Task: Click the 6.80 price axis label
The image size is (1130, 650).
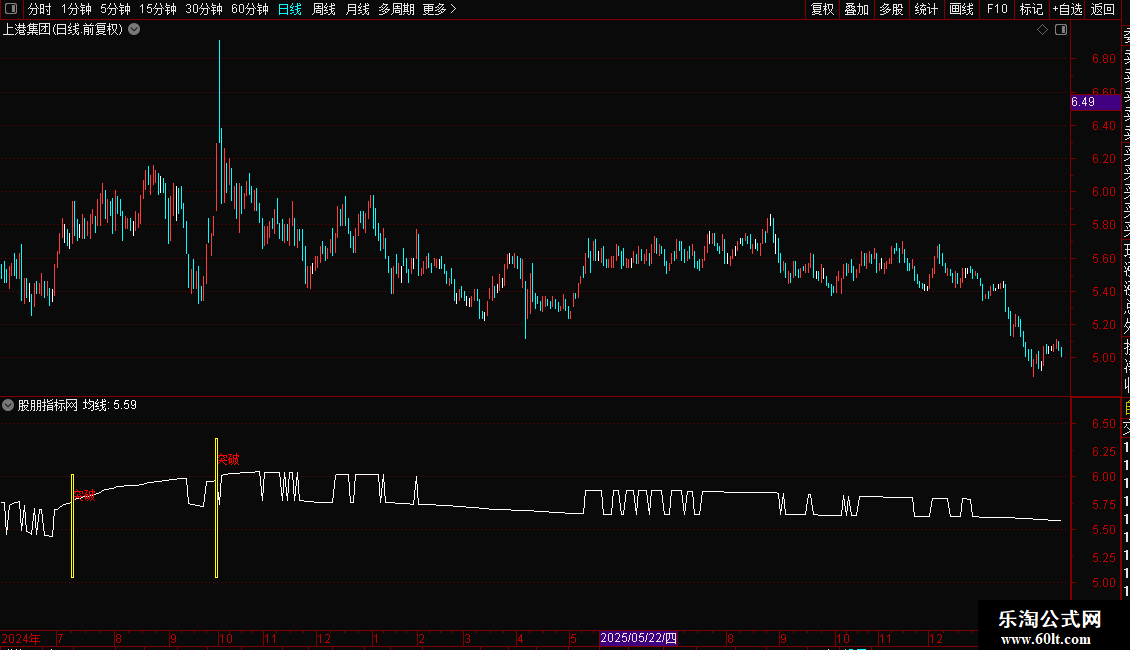Action: click(x=1103, y=59)
